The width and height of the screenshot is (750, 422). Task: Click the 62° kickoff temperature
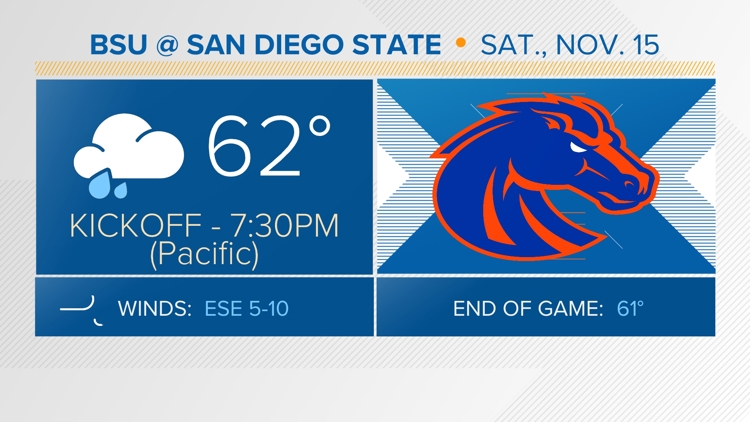point(268,145)
